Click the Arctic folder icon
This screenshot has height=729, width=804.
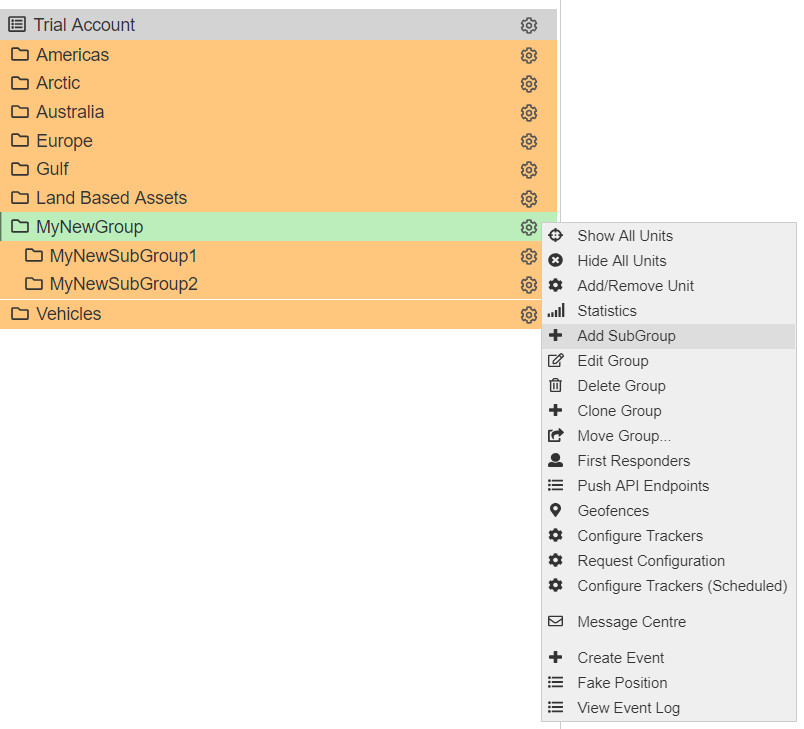19,83
